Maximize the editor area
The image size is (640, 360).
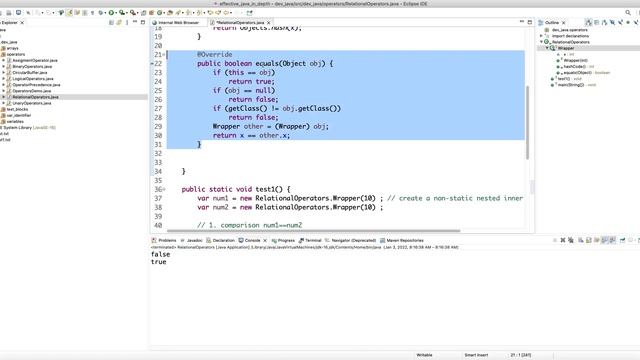click(x=530, y=22)
